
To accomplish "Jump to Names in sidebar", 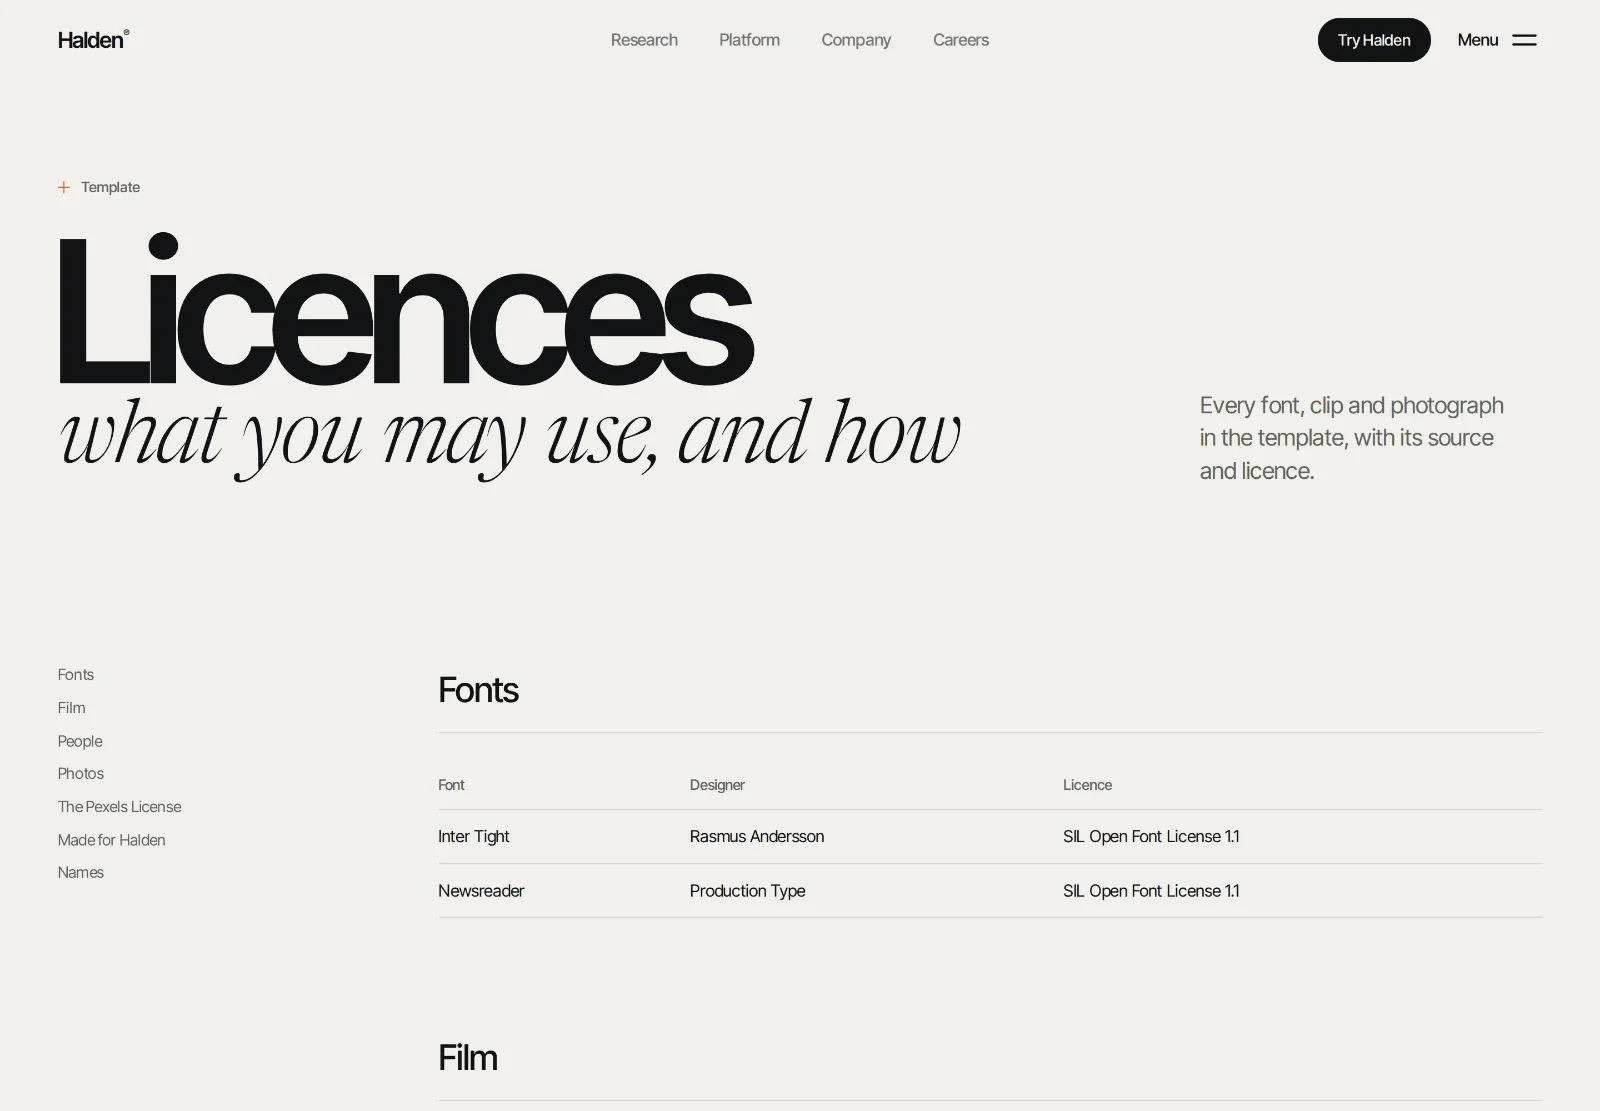I will [x=81, y=873].
